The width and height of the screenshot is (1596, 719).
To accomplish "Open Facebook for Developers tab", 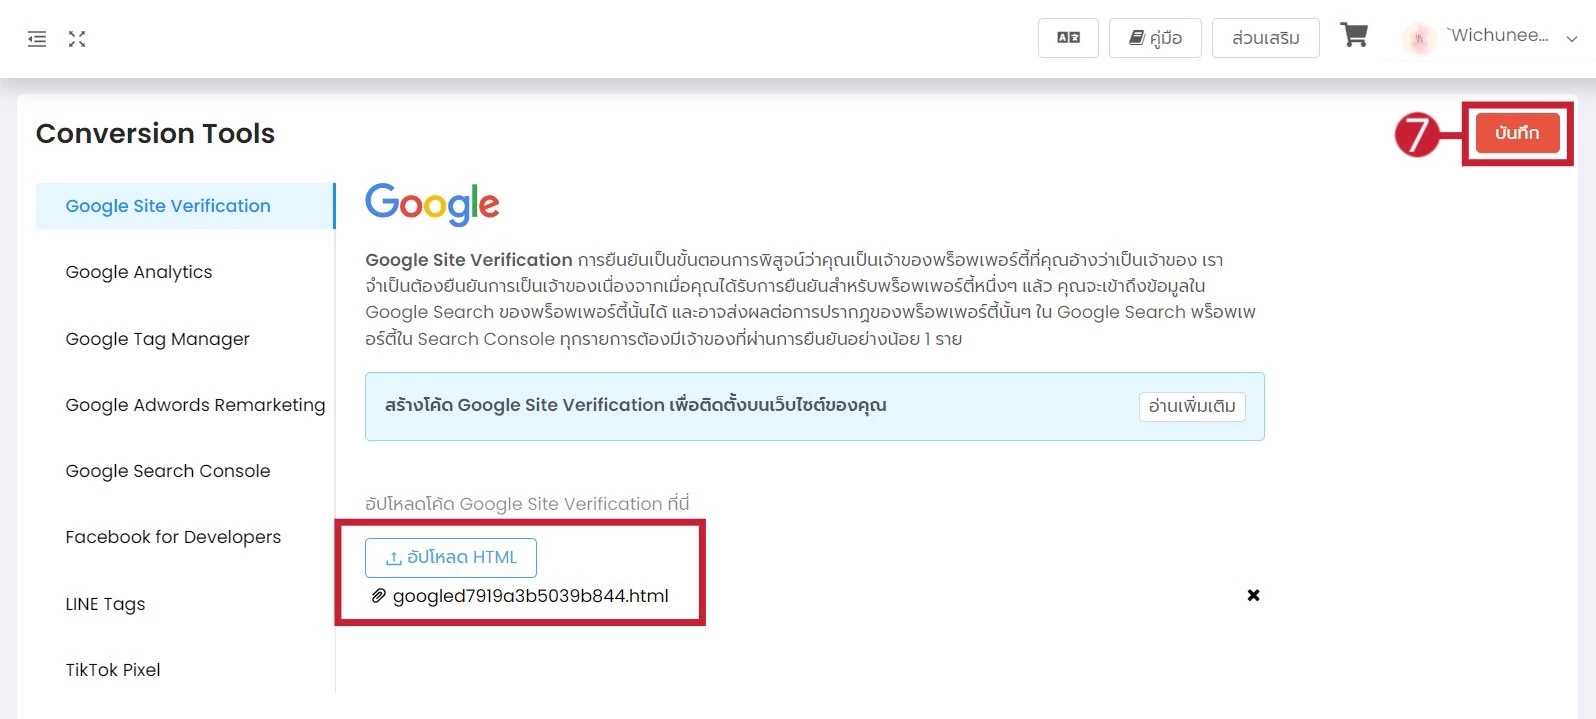I will [185, 537].
